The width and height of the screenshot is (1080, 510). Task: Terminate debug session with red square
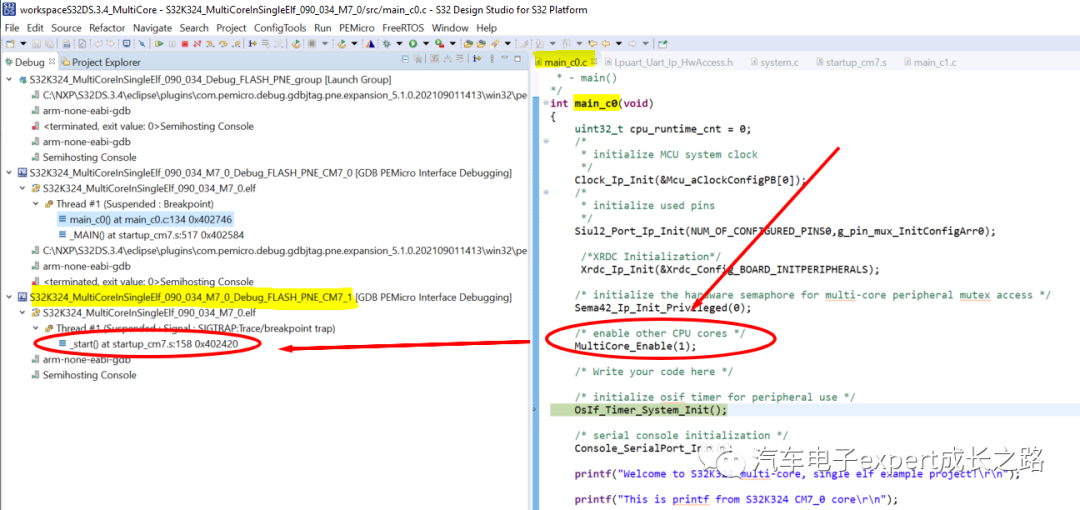(185, 43)
